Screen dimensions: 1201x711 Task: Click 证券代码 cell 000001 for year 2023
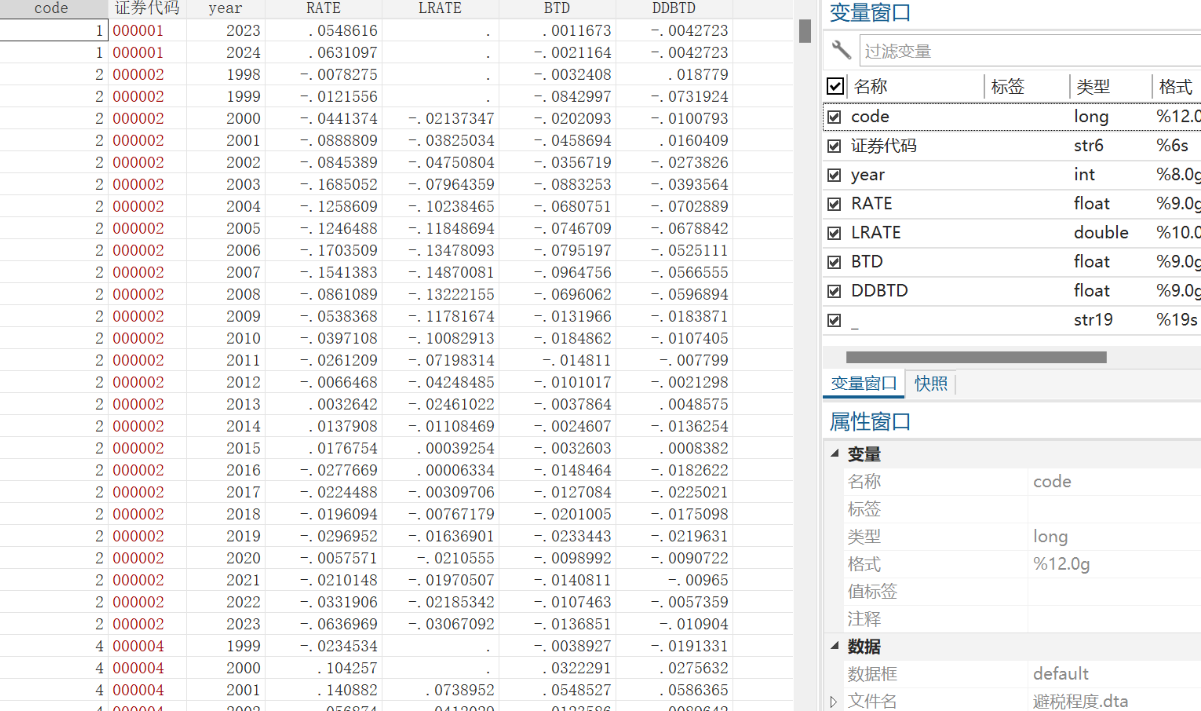pos(147,31)
